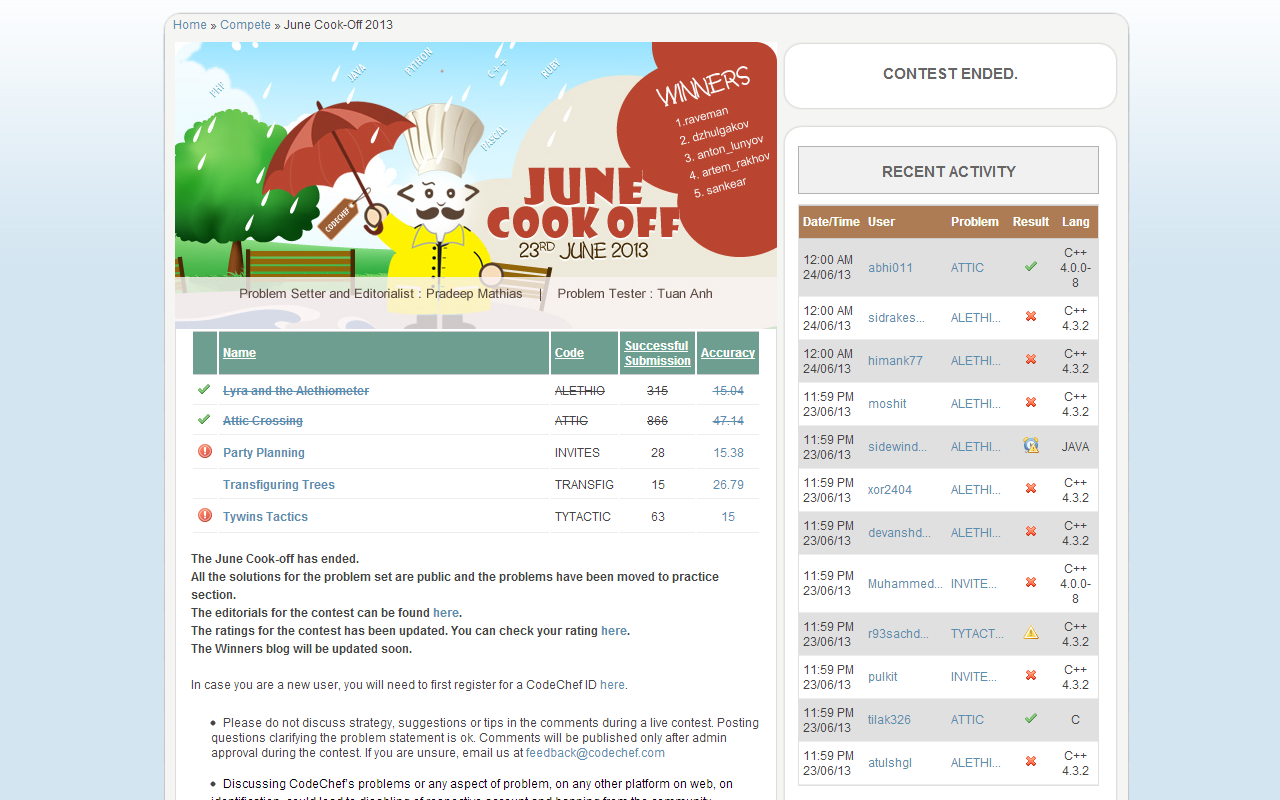Open the Lyra and the Alethiometer problem
The height and width of the screenshot is (800, 1280).
[296, 391]
